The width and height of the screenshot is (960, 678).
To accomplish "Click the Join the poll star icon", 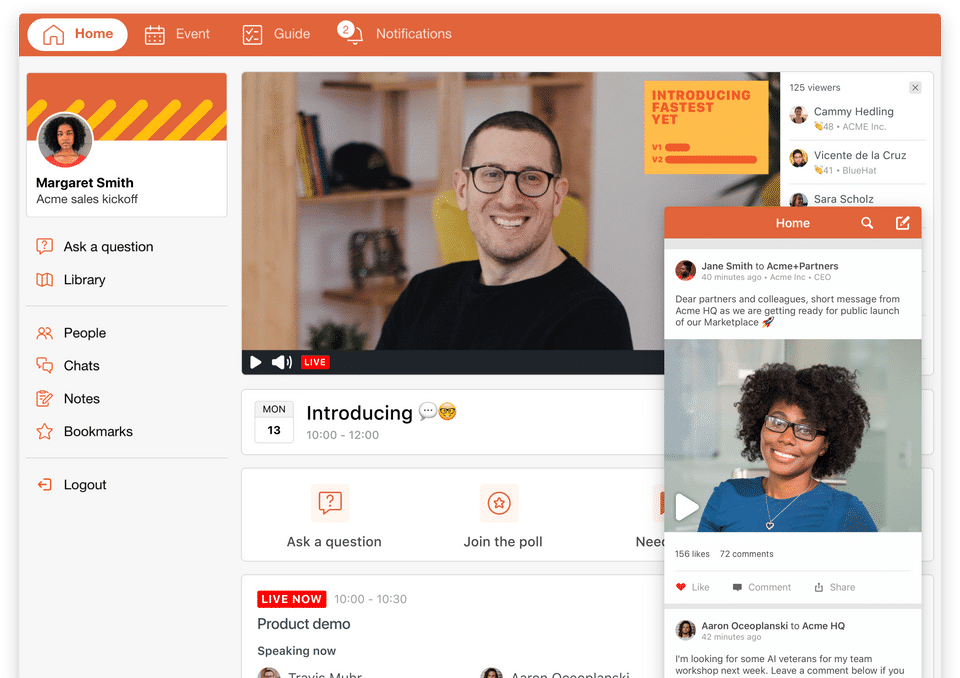I will pos(499,503).
